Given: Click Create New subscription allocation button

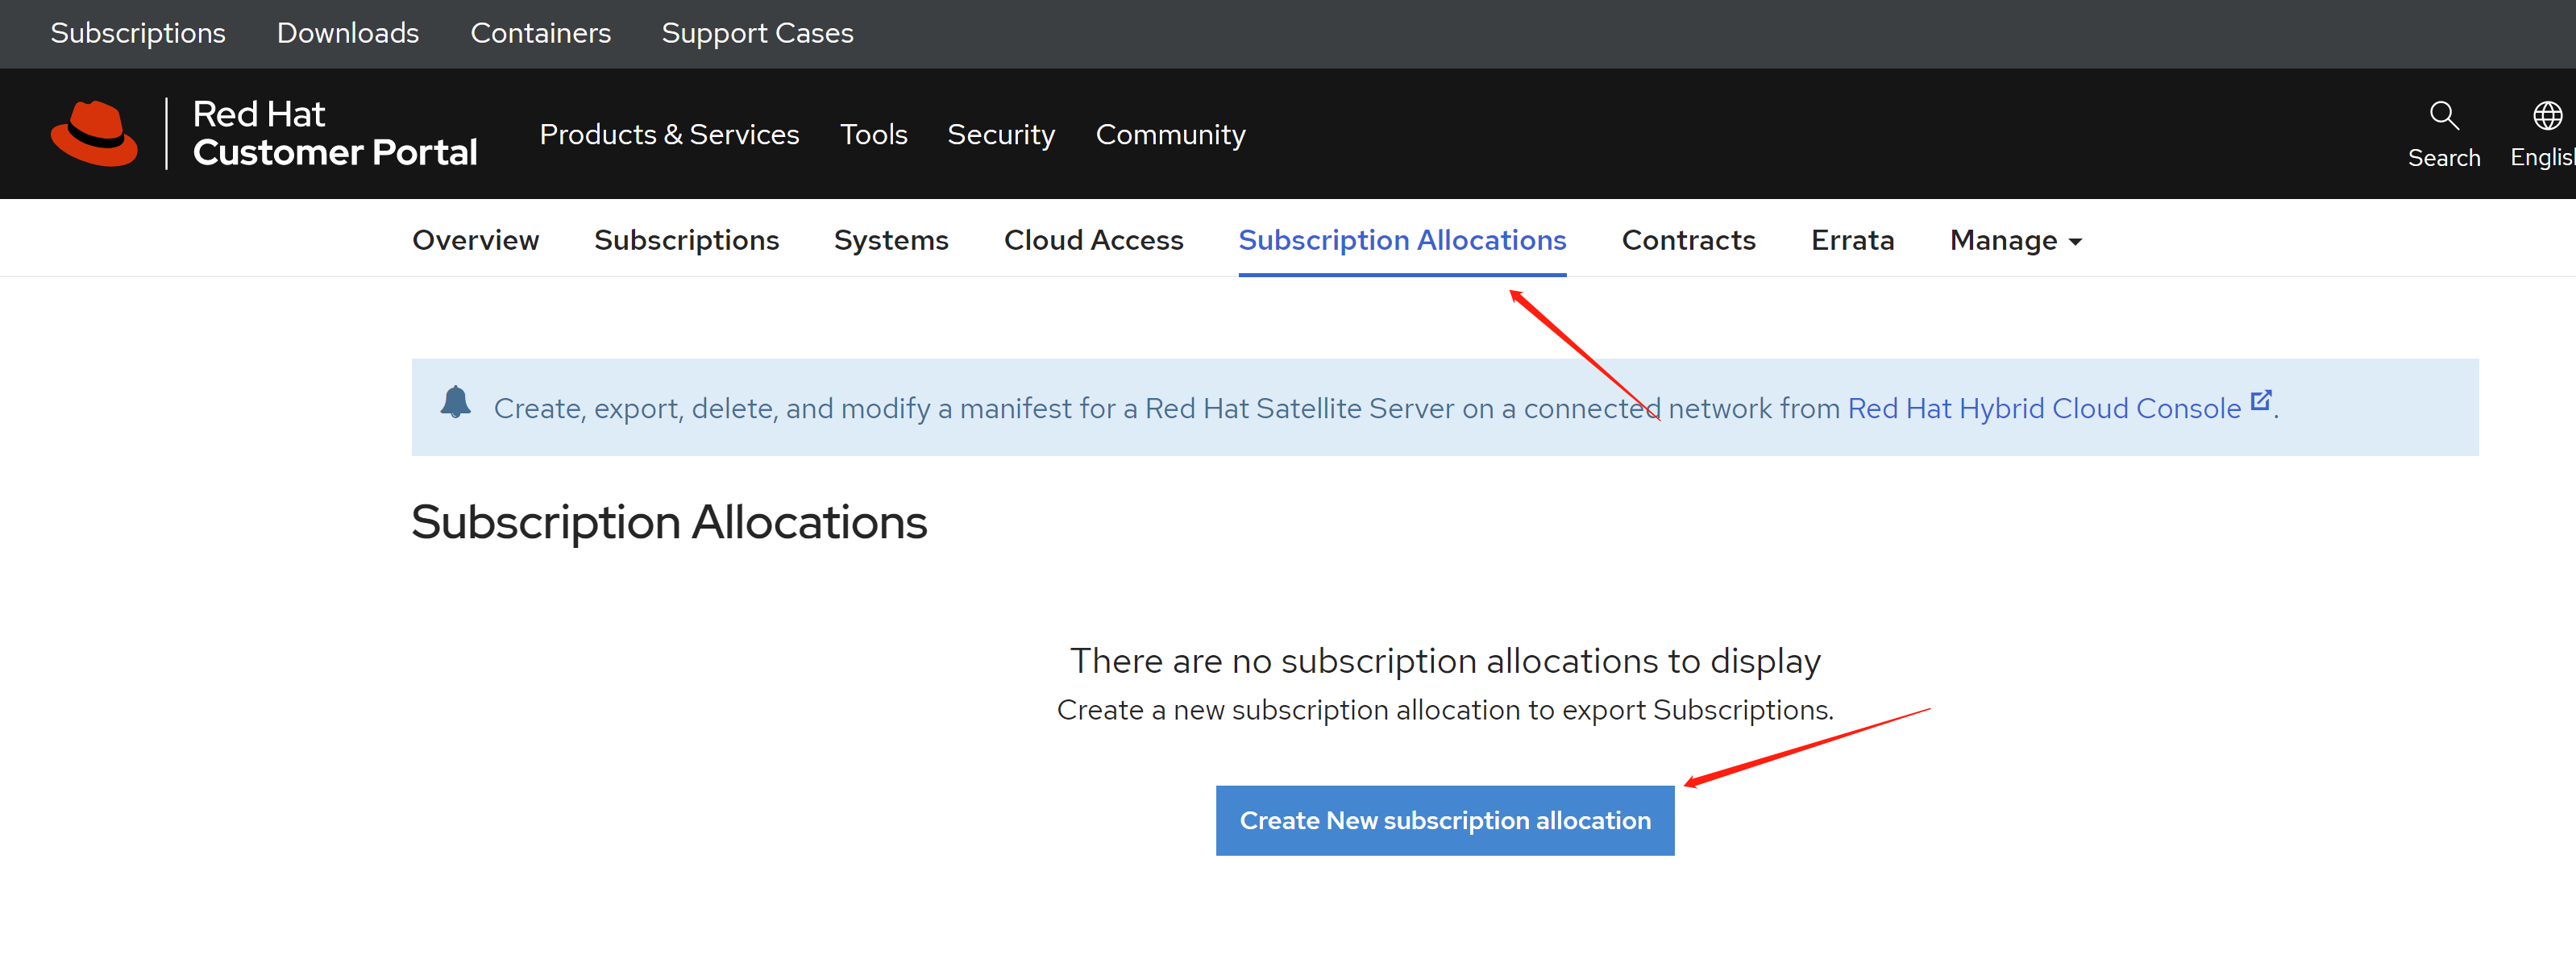Looking at the screenshot, I should click(1444, 820).
